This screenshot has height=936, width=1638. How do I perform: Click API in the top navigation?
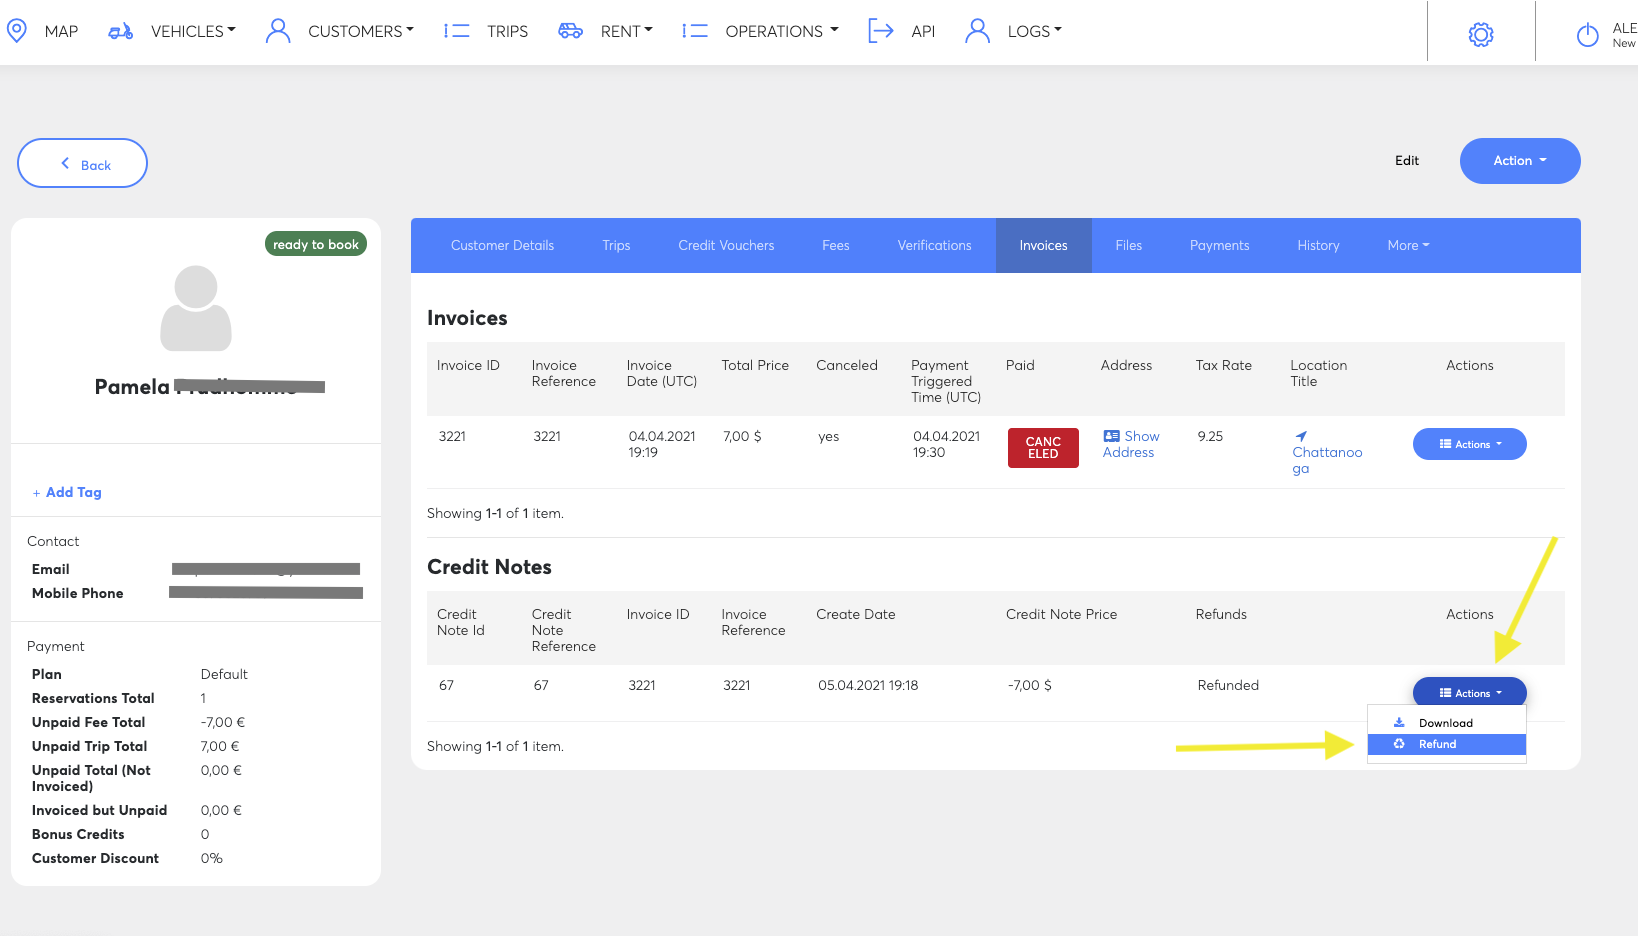click(923, 31)
